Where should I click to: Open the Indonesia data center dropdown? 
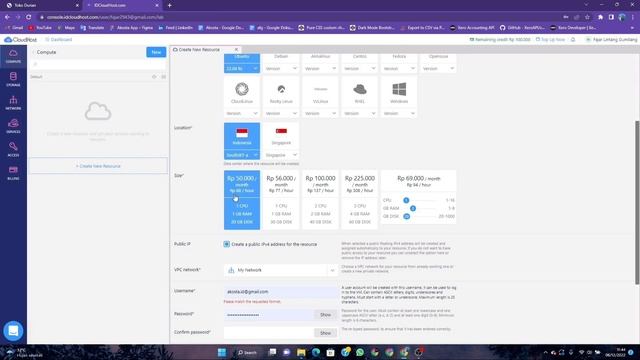tap(242, 155)
